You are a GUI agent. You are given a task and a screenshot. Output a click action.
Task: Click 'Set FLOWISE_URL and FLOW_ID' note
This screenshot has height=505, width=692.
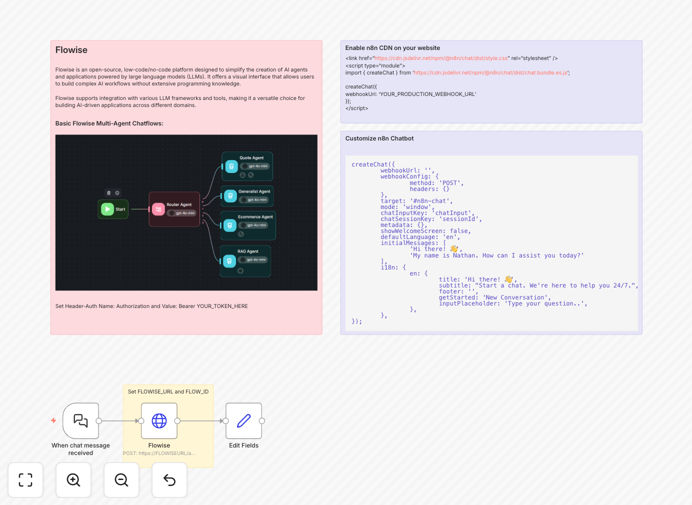tap(168, 392)
